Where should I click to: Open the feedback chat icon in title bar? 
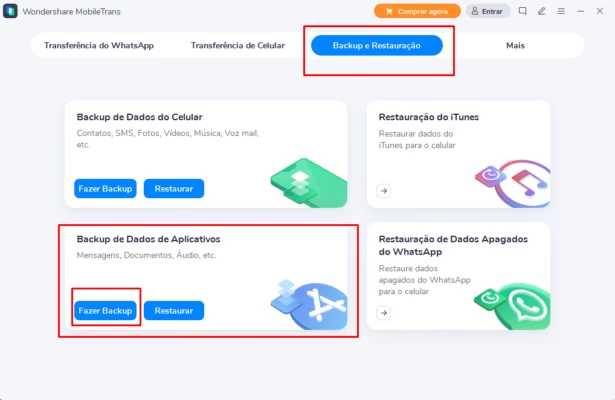click(x=522, y=11)
